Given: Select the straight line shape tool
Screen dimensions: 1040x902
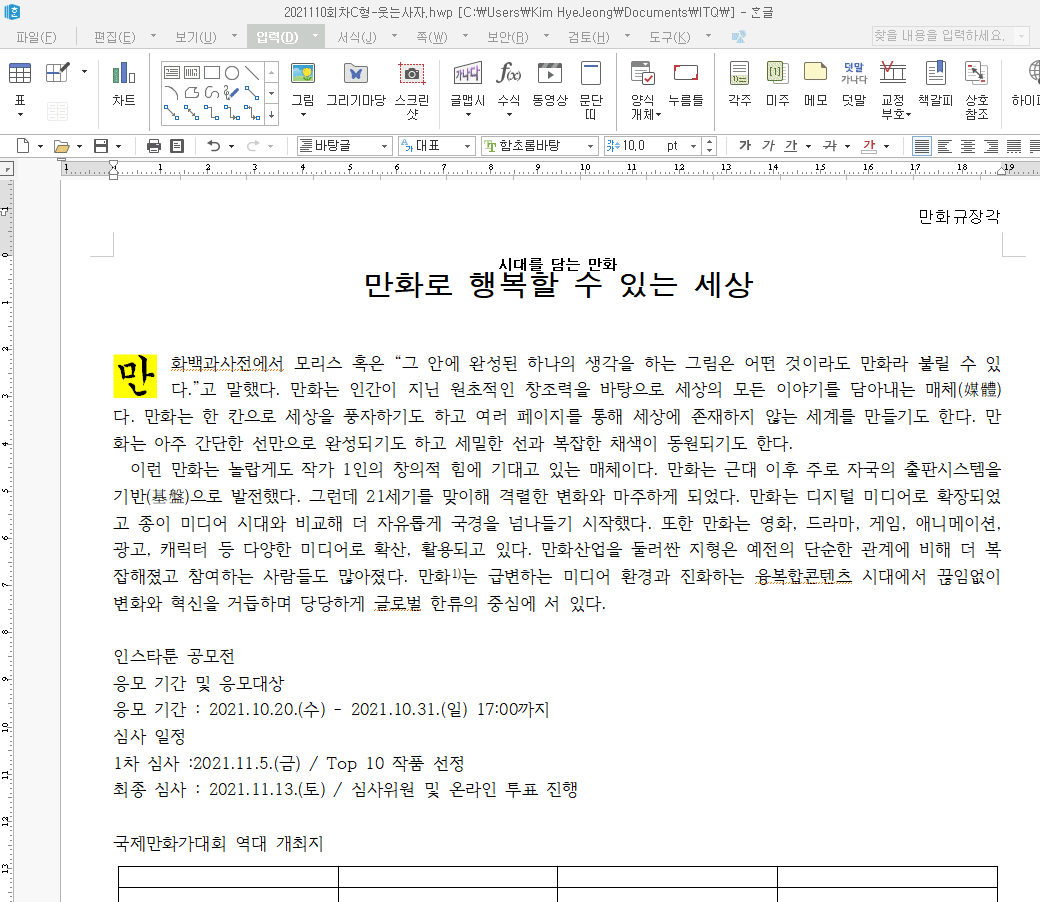Looking at the screenshot, I should coord(252,72).
